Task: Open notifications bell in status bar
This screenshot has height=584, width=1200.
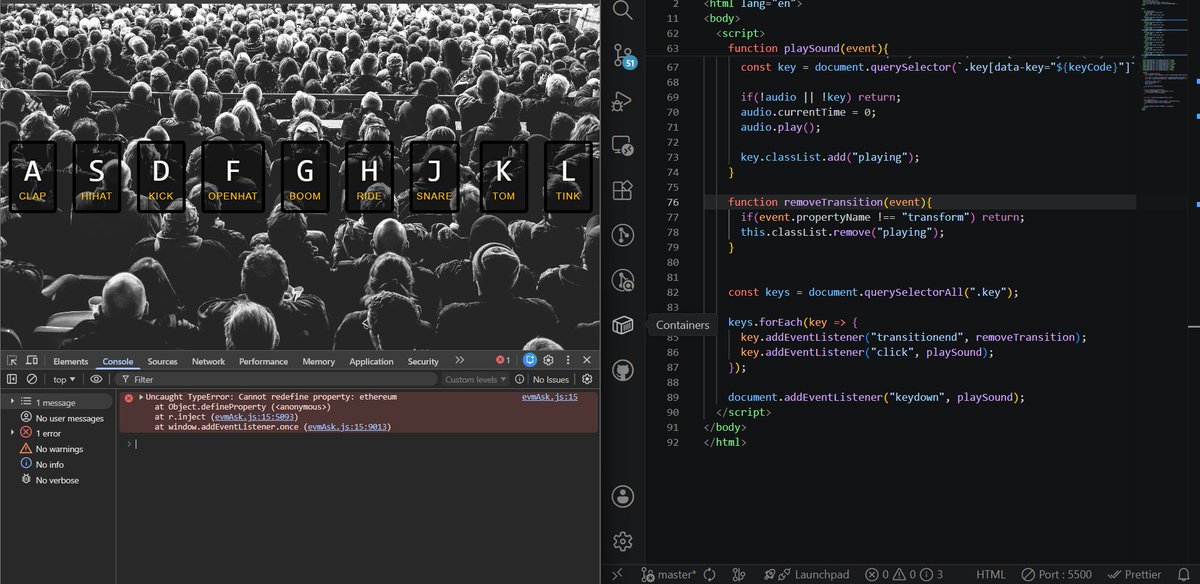Action: click(x=1185, y=575)
